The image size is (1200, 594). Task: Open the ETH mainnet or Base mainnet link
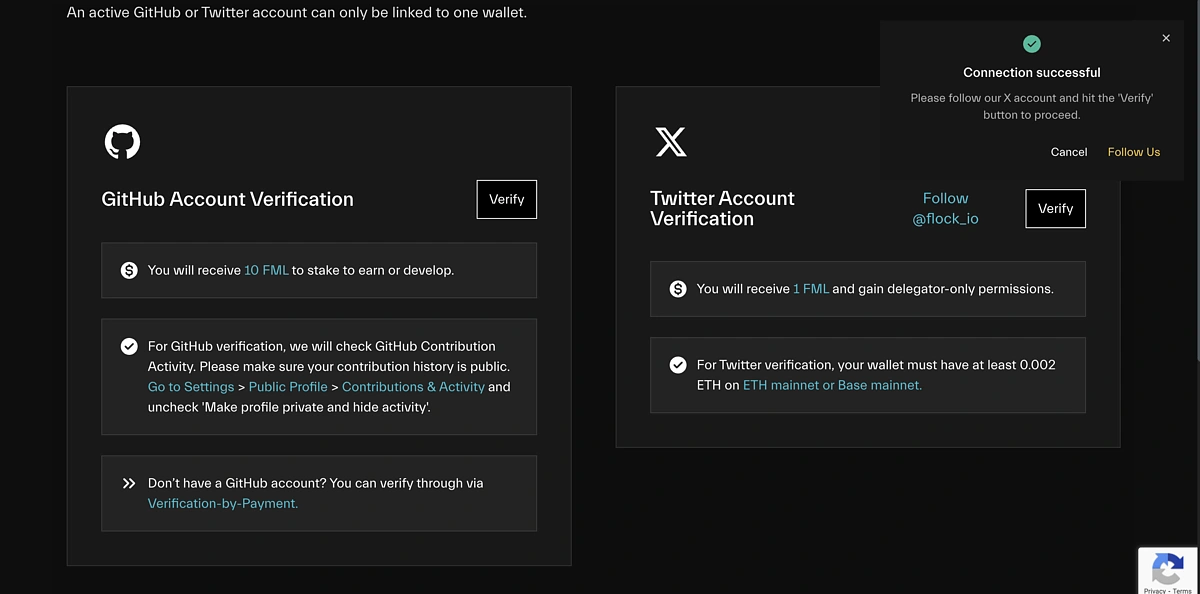832,385
